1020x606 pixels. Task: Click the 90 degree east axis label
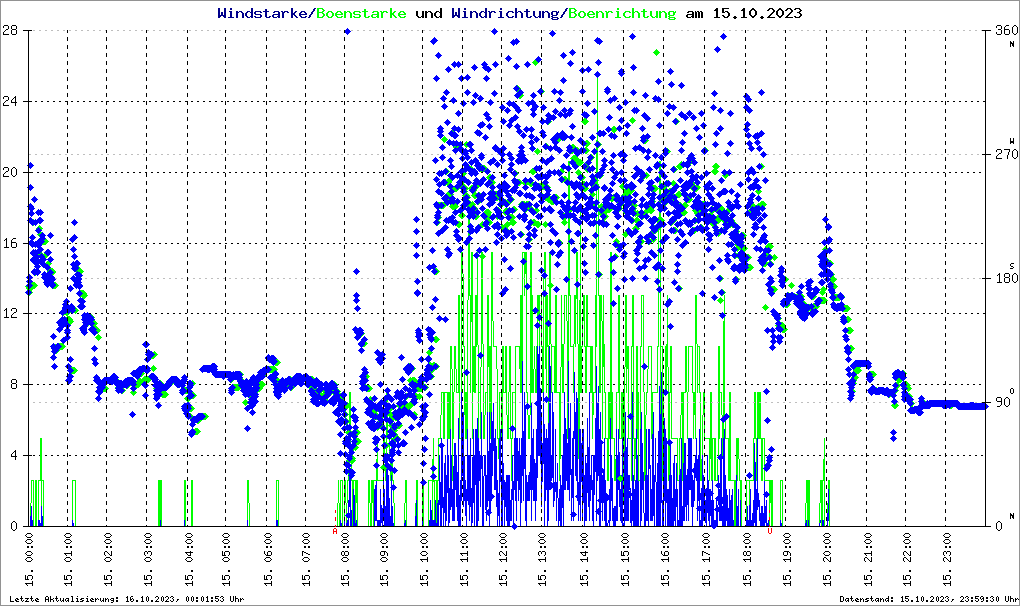click(x=1002, y=402)
